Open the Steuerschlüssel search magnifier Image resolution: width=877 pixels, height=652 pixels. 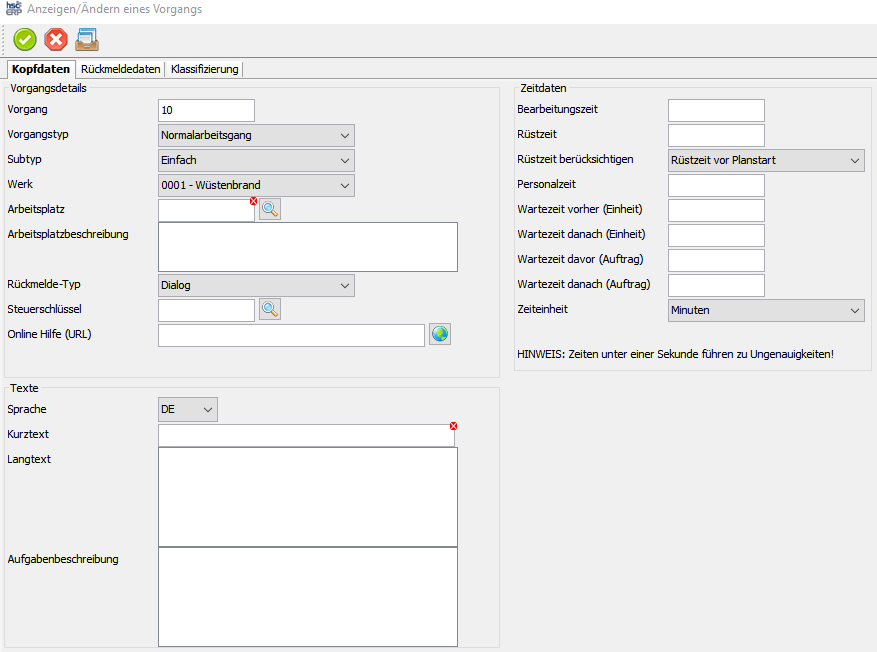coord(270,309)
